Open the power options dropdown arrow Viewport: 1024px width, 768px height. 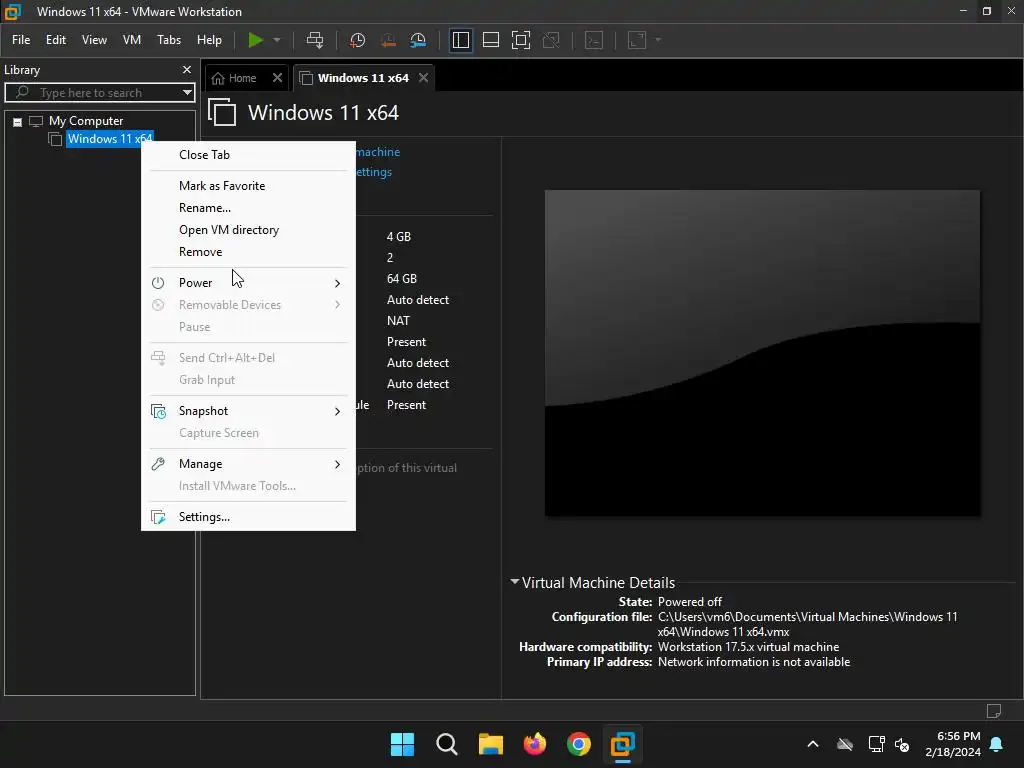pos(277,40)
